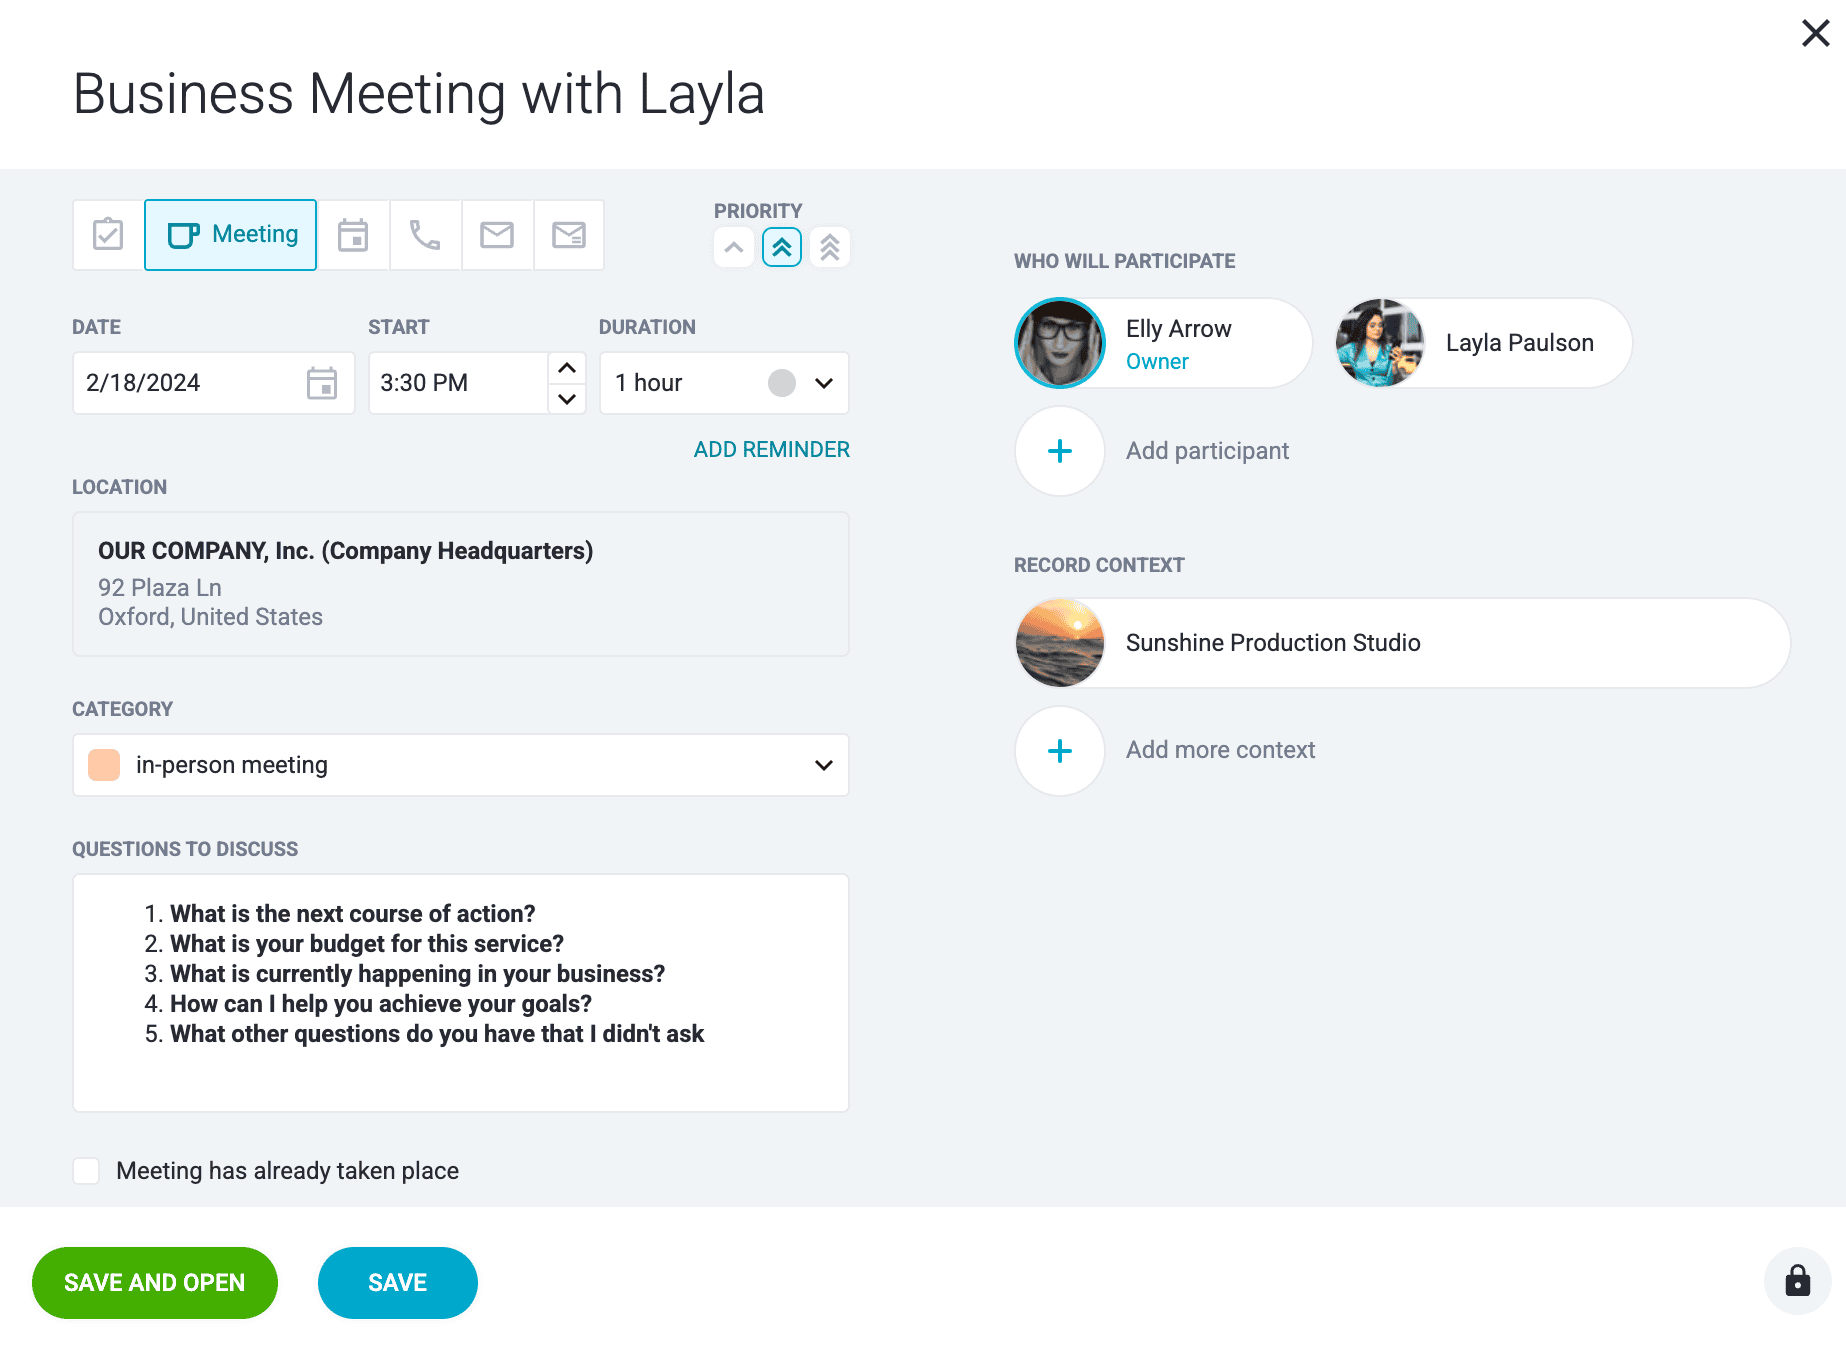
Task: Increase the start time with up arrow
Action: (x=567, y=368)
